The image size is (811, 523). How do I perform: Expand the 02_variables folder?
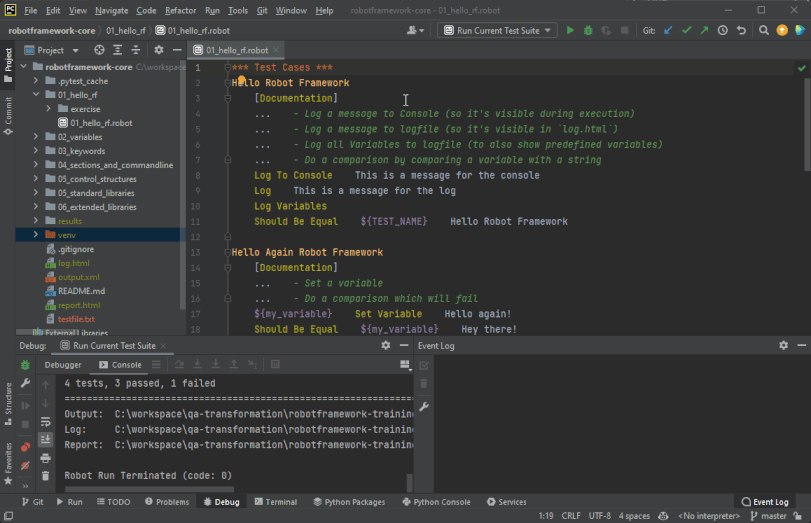click(37, 137)
